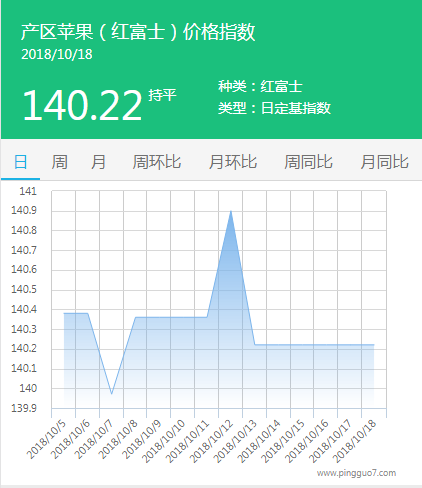Click the 类型：日定基指数 label
This screenshot has height=488, width=422.
tap(274, 108)
